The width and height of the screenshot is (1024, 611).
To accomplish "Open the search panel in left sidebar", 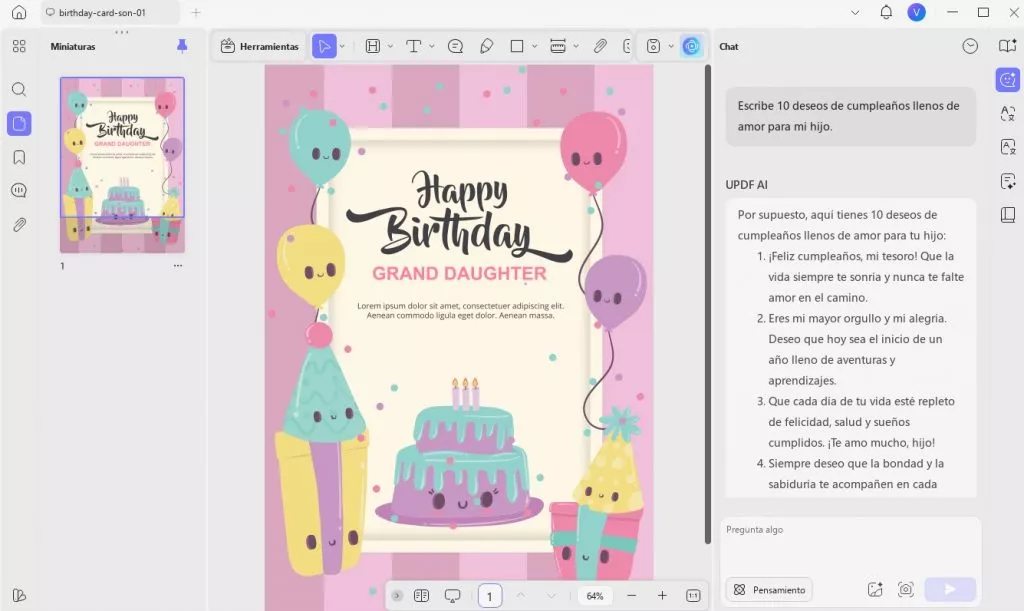I will click(19, 89).
